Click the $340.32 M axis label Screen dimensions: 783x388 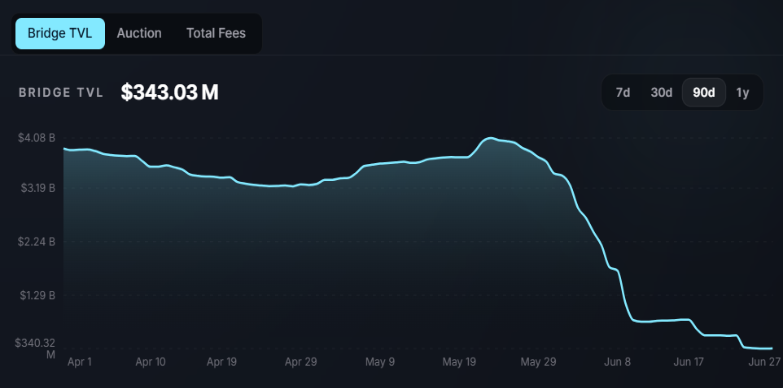click(x=35, y=349)
